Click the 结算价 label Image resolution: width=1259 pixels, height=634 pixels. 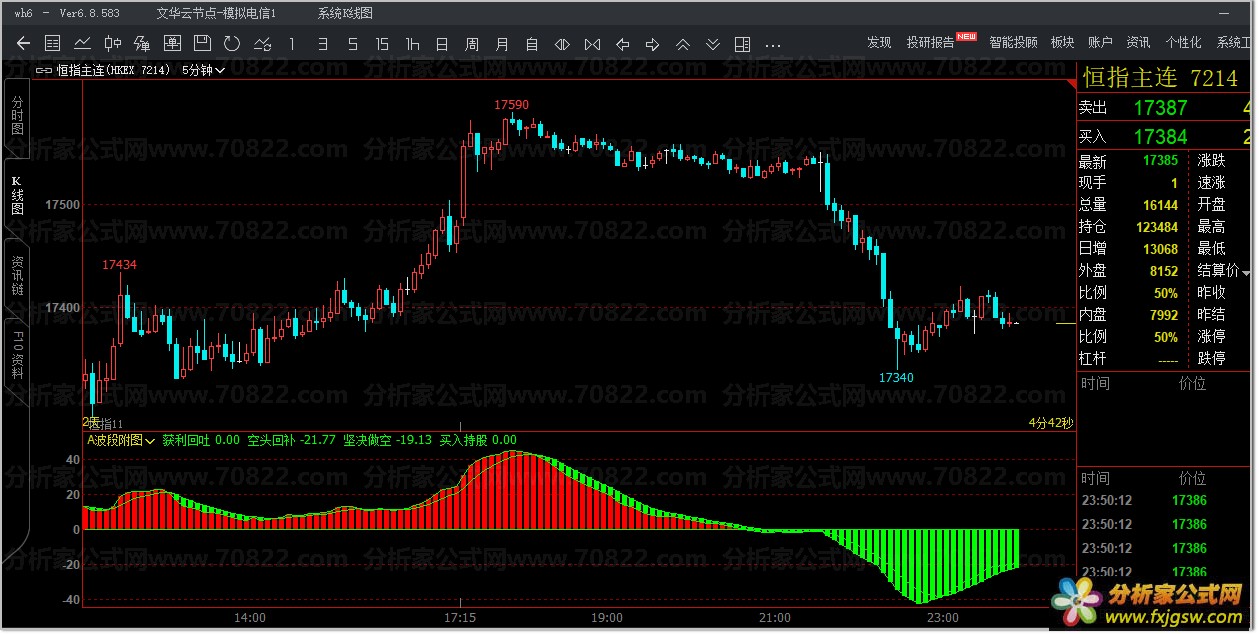1218,271
